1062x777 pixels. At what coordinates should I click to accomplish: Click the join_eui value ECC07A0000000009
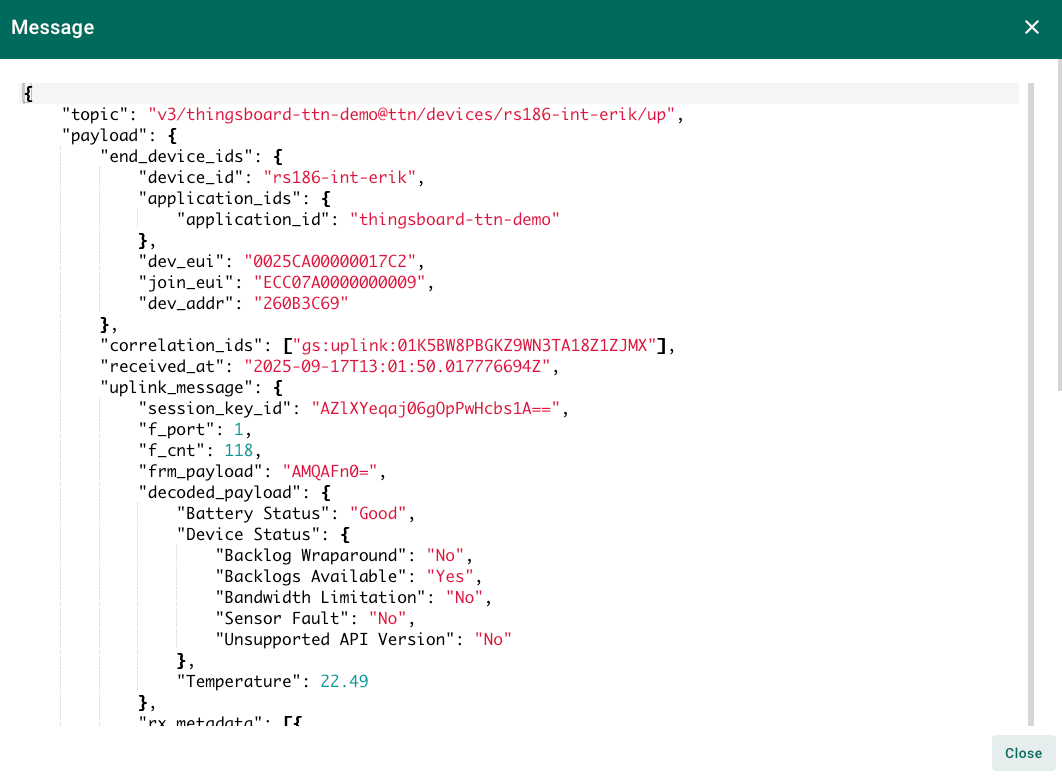[x=341, y=282]
